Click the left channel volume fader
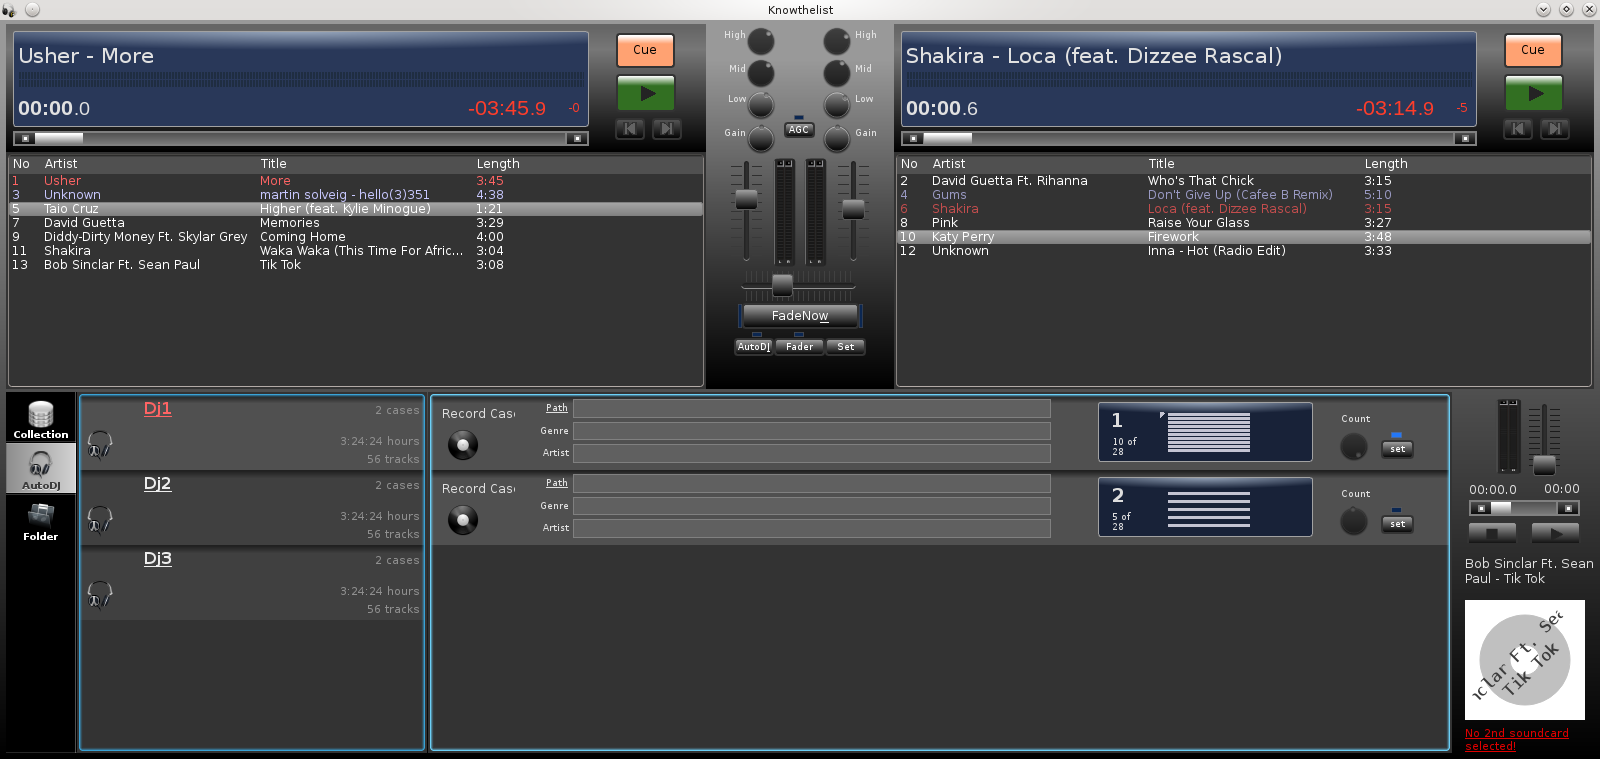 tap(746, 199)
